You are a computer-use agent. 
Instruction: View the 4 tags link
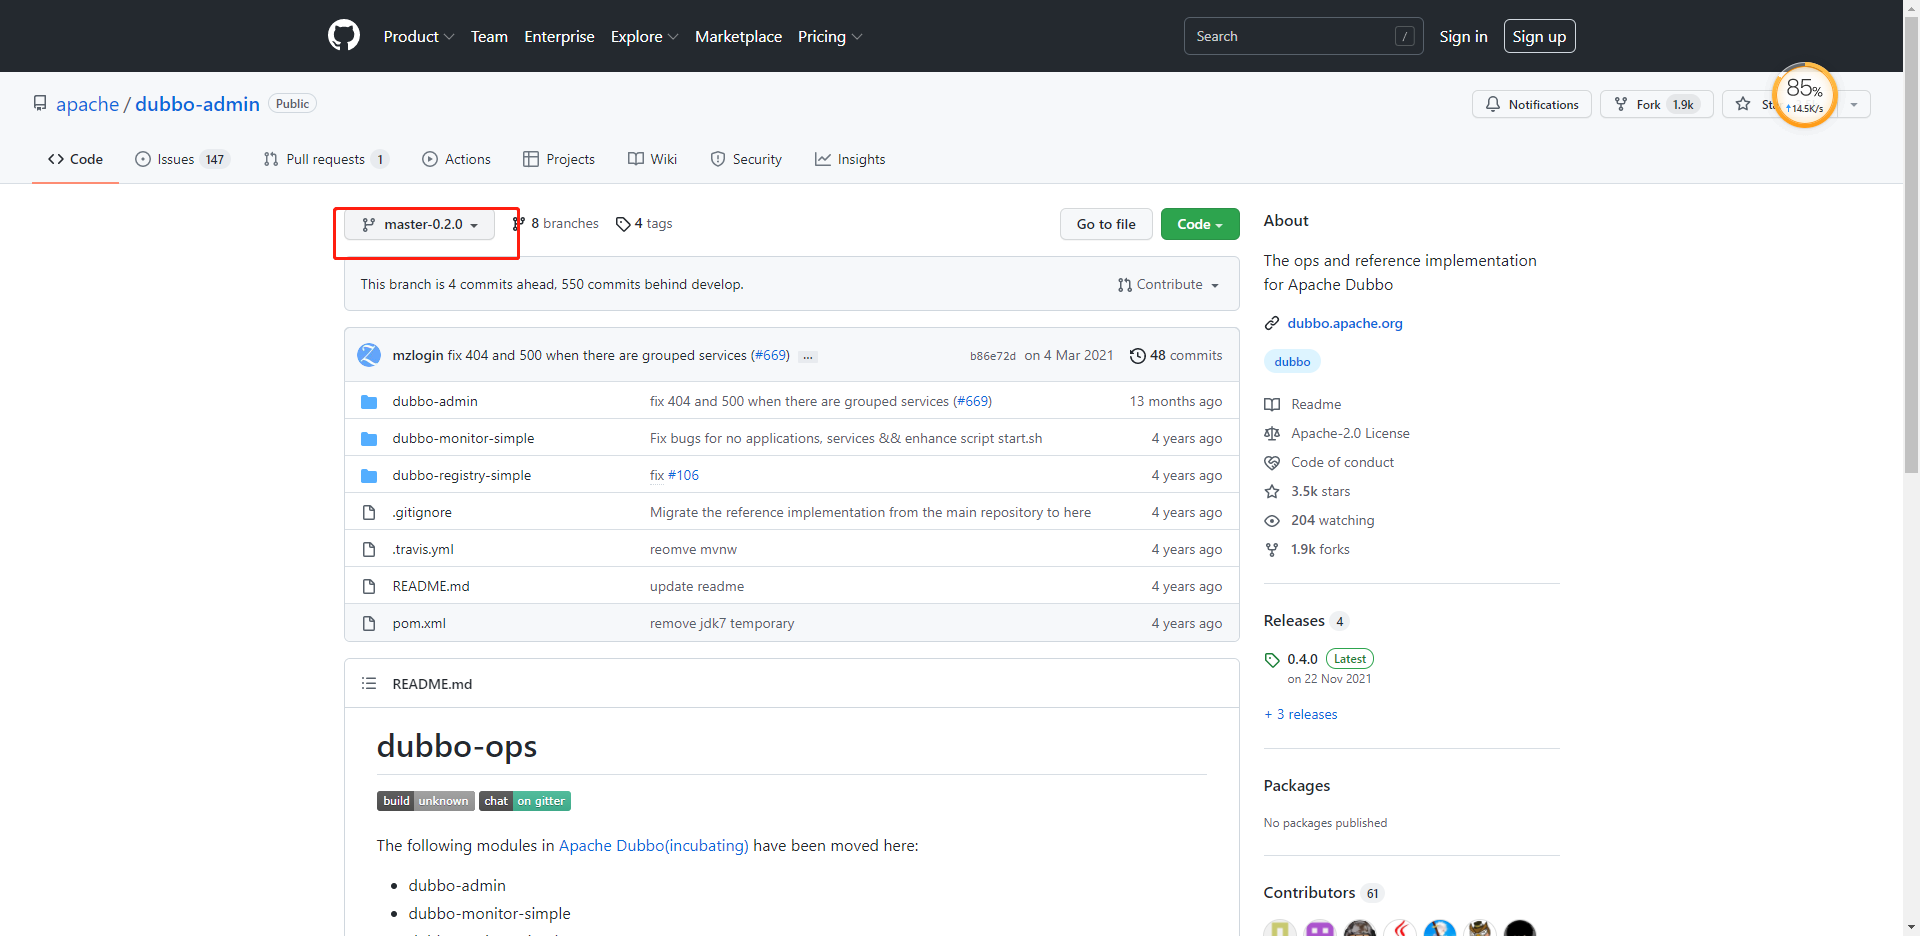(x=644, y=224)
